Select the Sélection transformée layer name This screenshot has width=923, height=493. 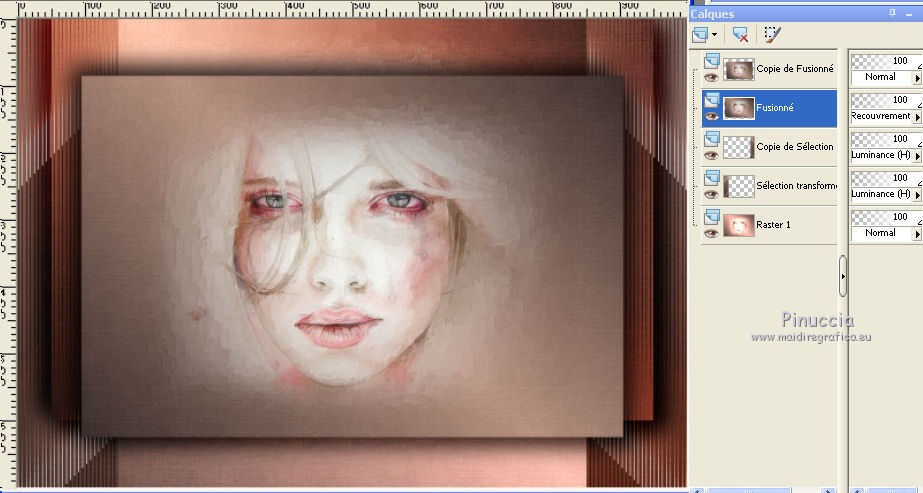796,185
